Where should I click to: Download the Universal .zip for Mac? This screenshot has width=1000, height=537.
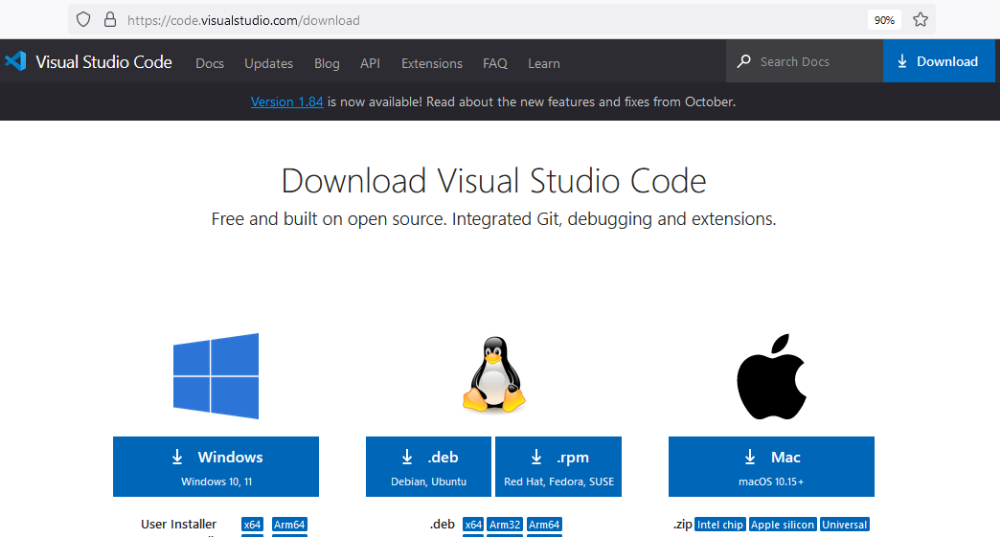coord(844,524)
